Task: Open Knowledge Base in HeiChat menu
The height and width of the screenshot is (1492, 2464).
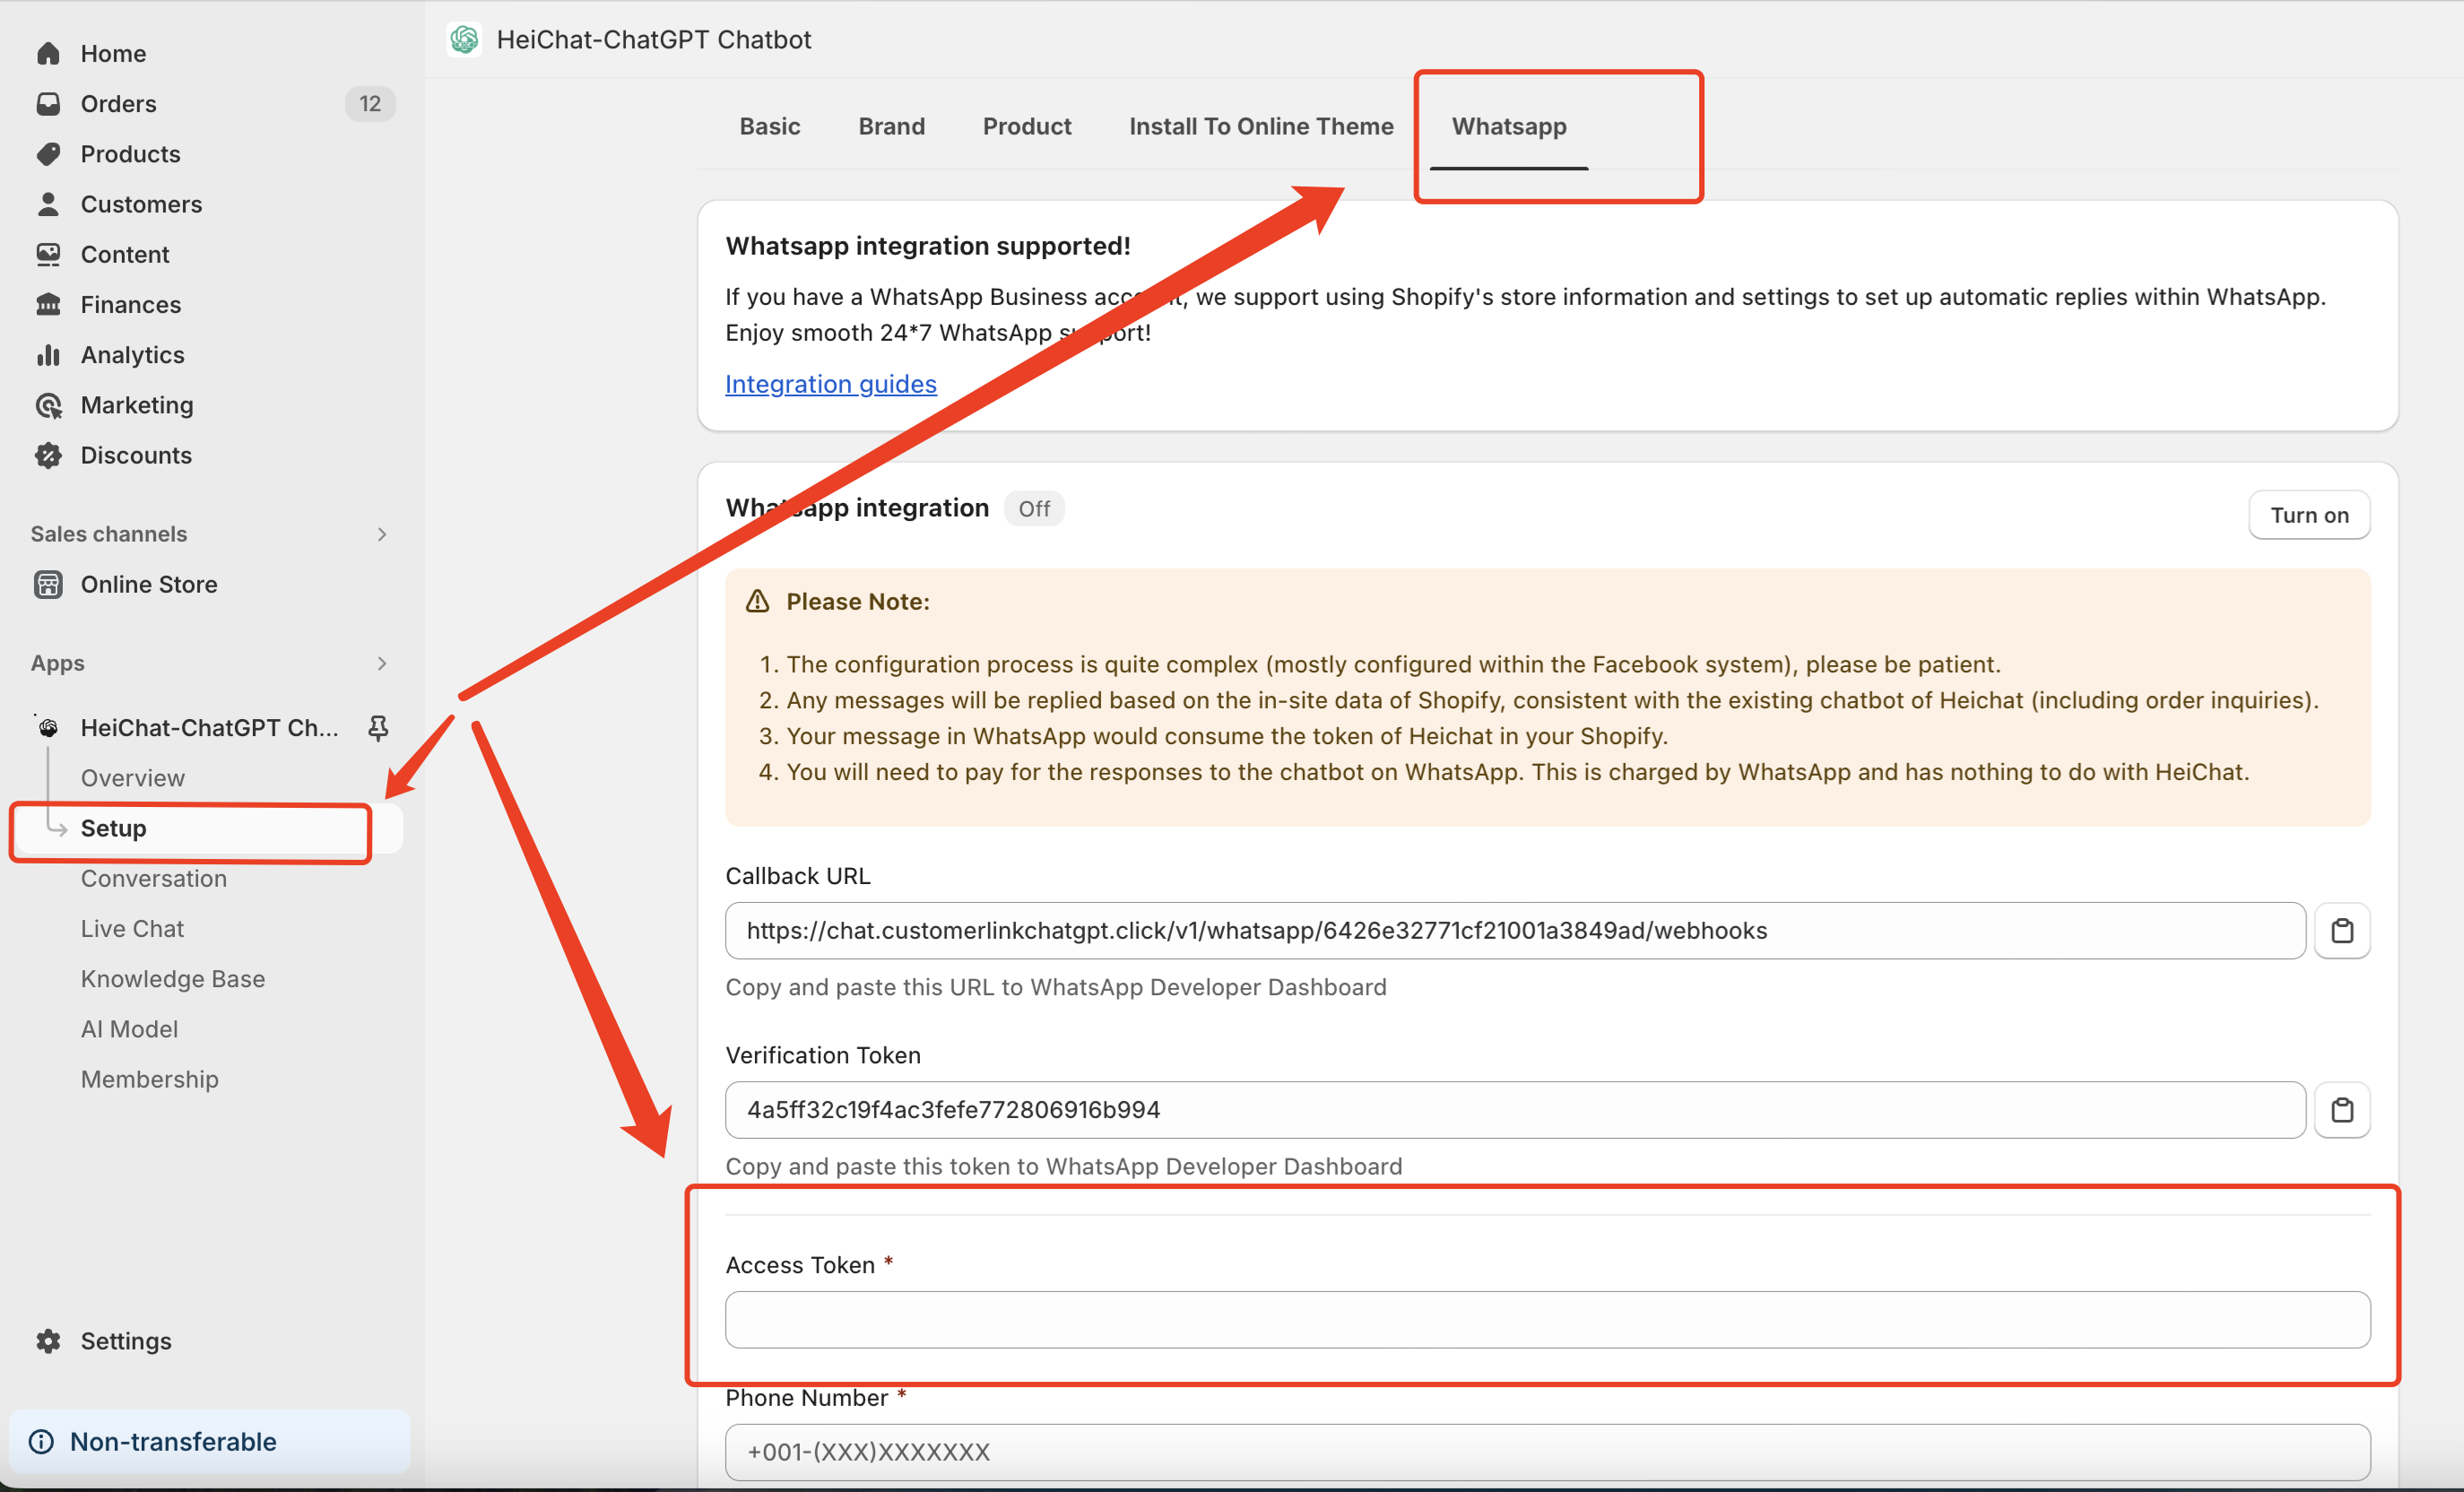Action: coord(173,979)
